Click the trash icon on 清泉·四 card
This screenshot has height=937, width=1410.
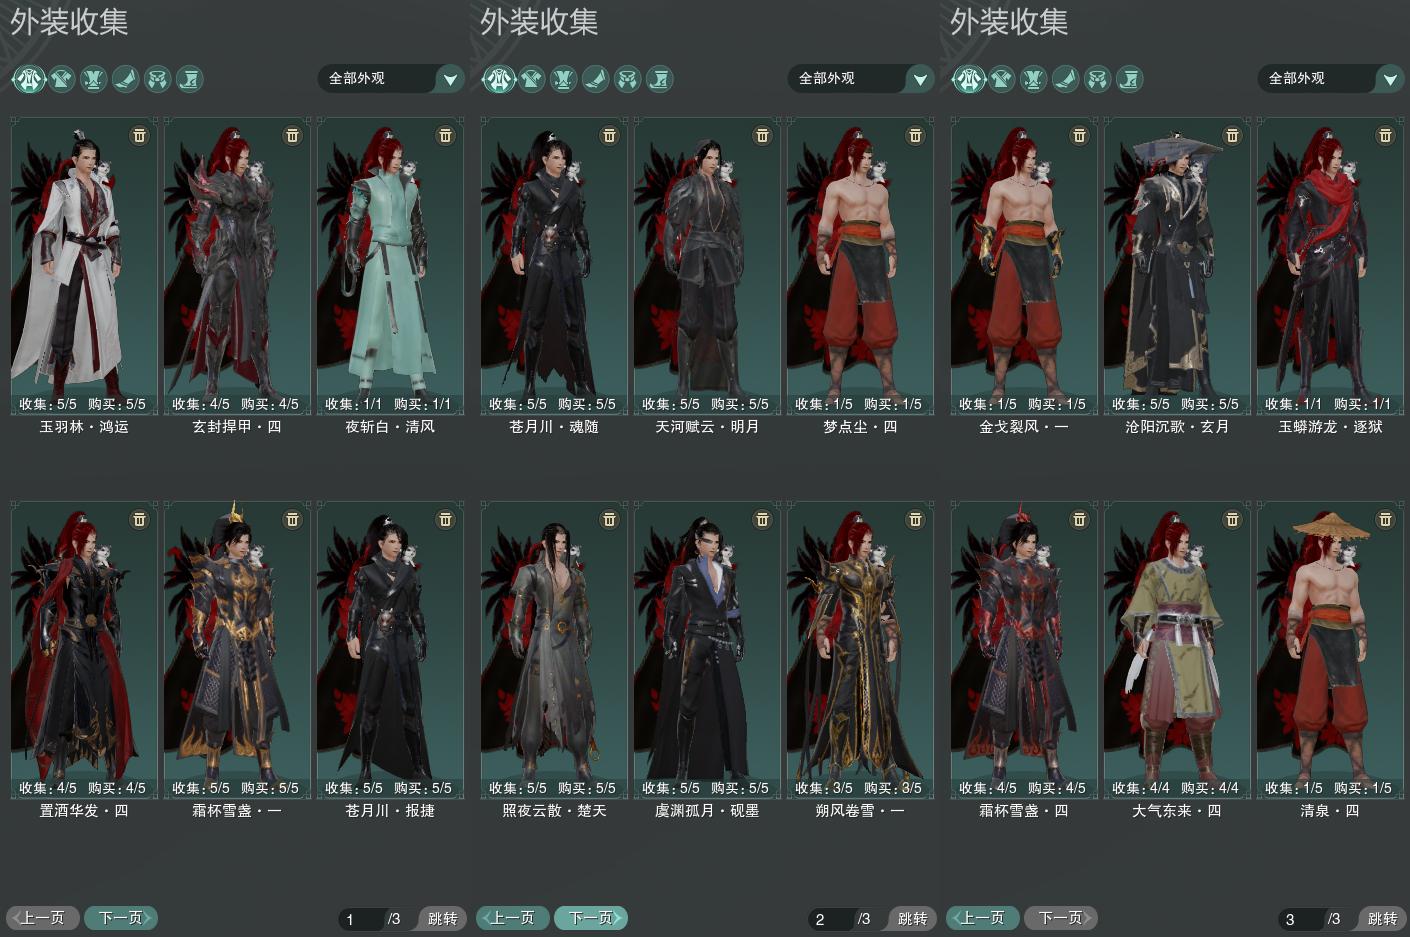[1385, 519]
